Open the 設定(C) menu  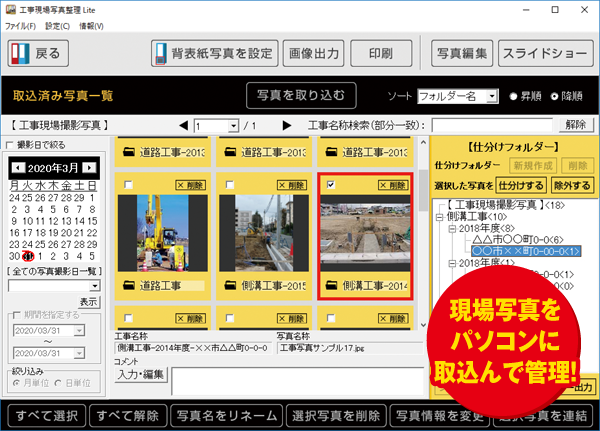coord(57,26)
